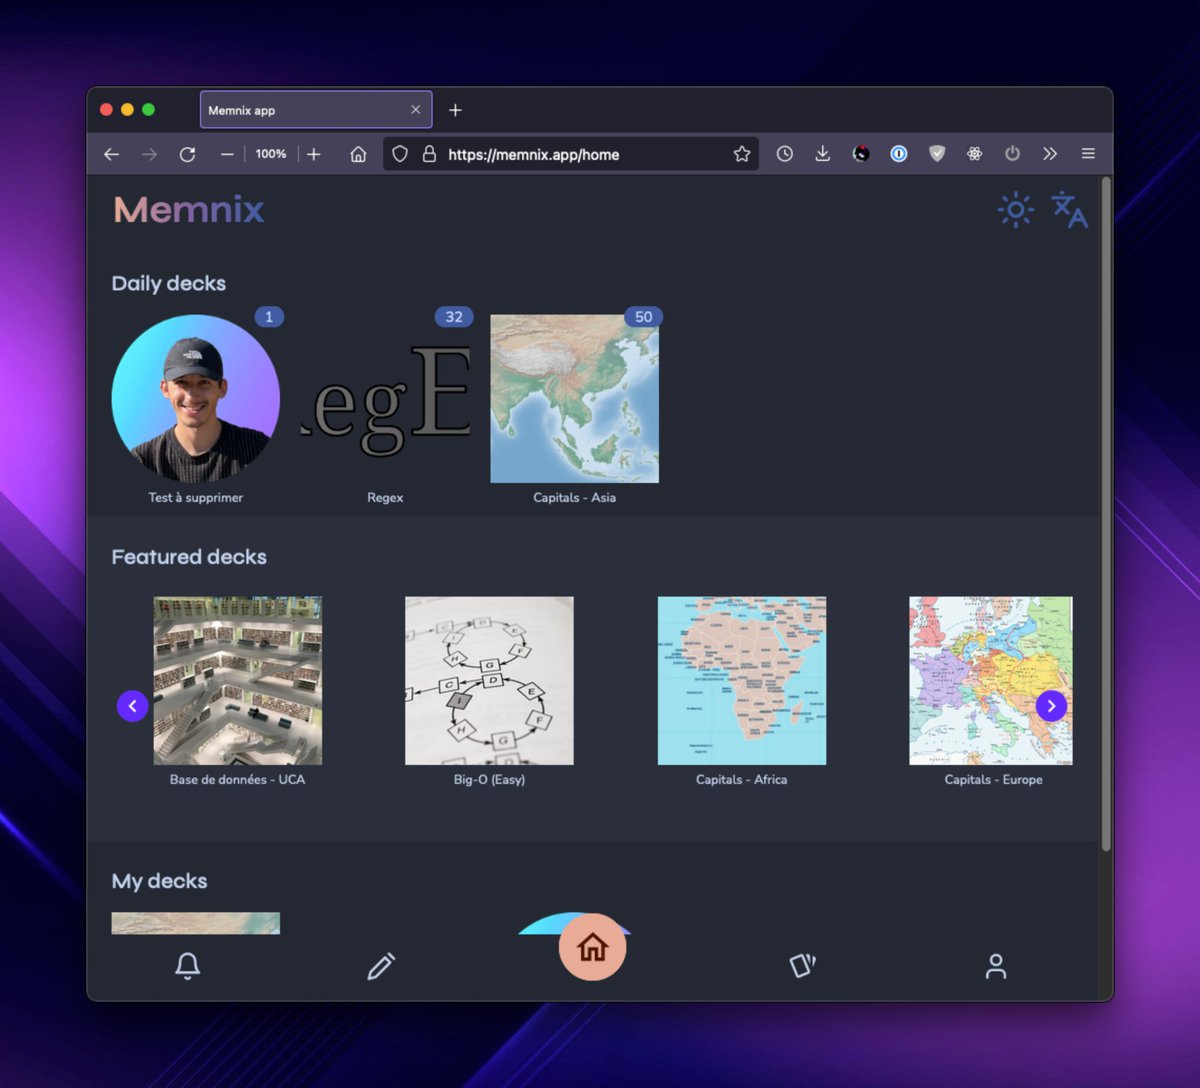
Task: Click the yellow macOS minimize window button
Action: [x=127, y=110]
